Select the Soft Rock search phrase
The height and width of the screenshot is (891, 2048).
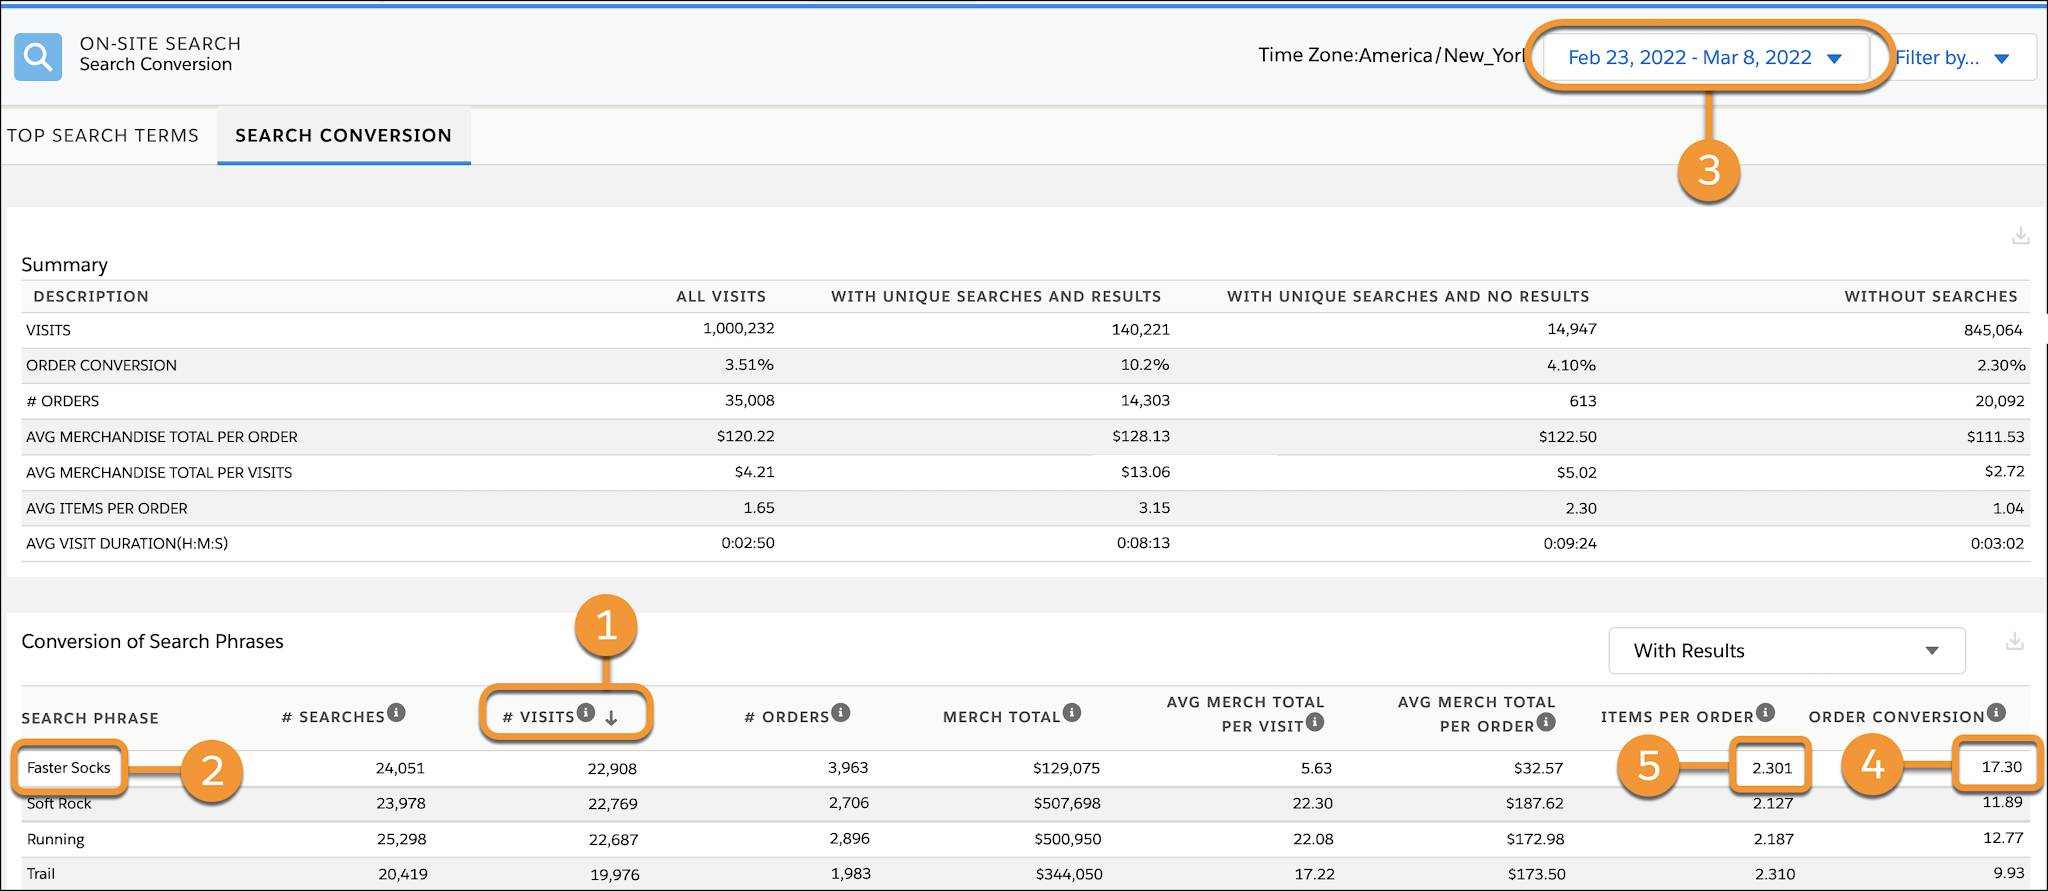tap(59, 804)
